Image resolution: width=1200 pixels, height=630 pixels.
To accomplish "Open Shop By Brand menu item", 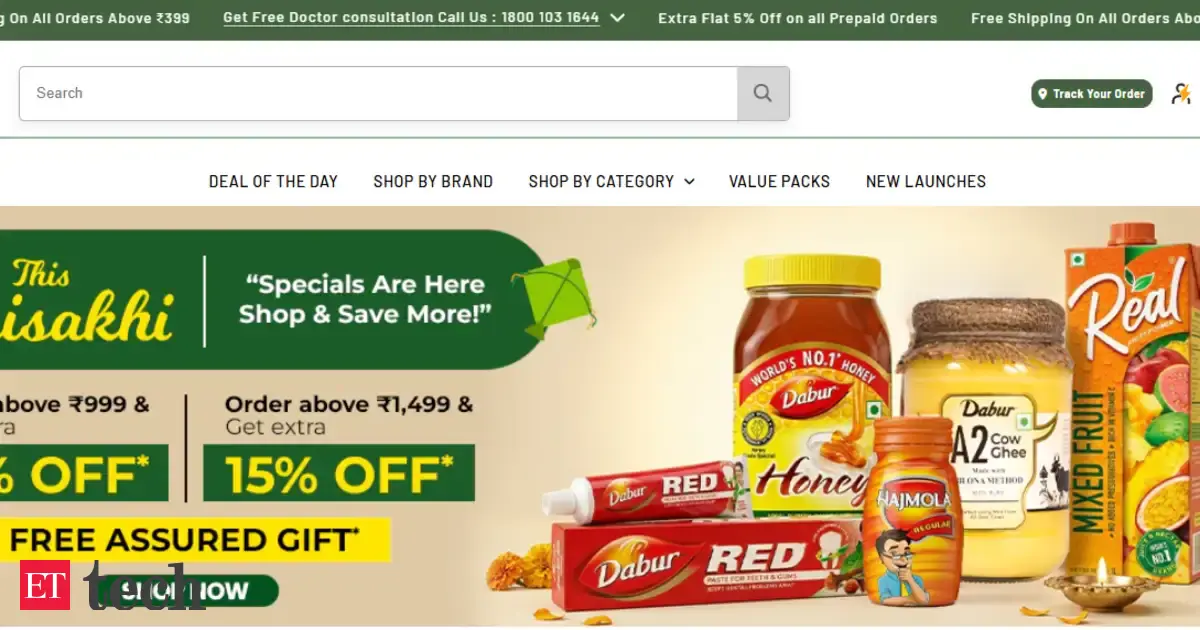I will click(433, 181).
